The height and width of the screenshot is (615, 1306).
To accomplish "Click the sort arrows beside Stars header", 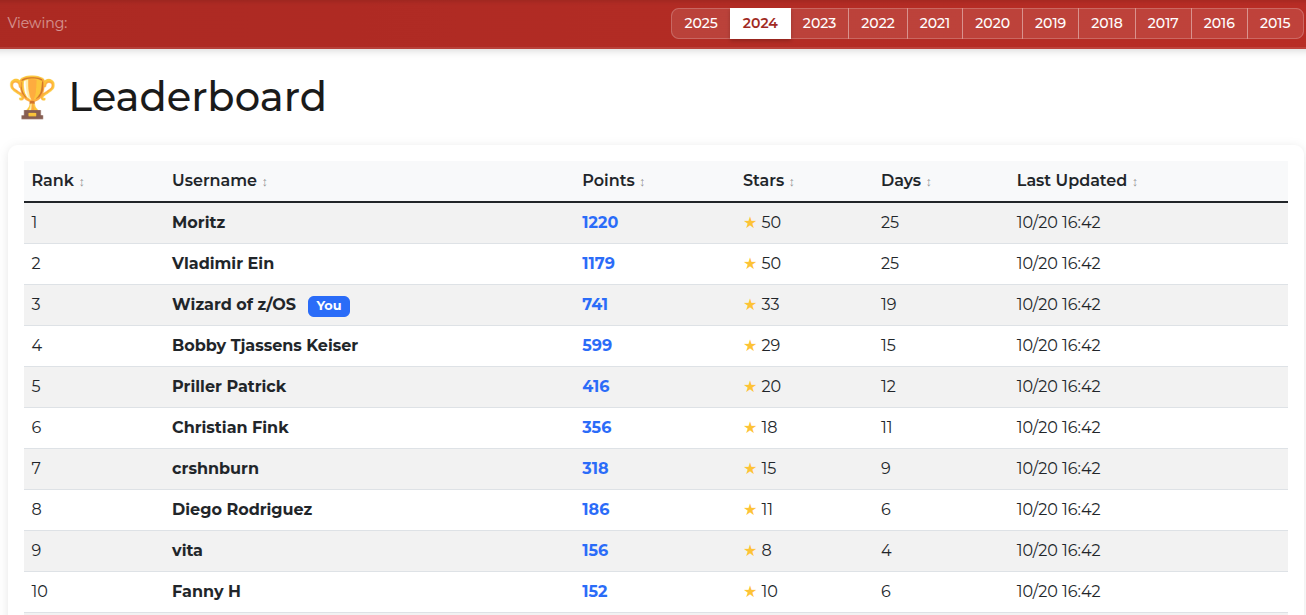I will pos(792,182).
